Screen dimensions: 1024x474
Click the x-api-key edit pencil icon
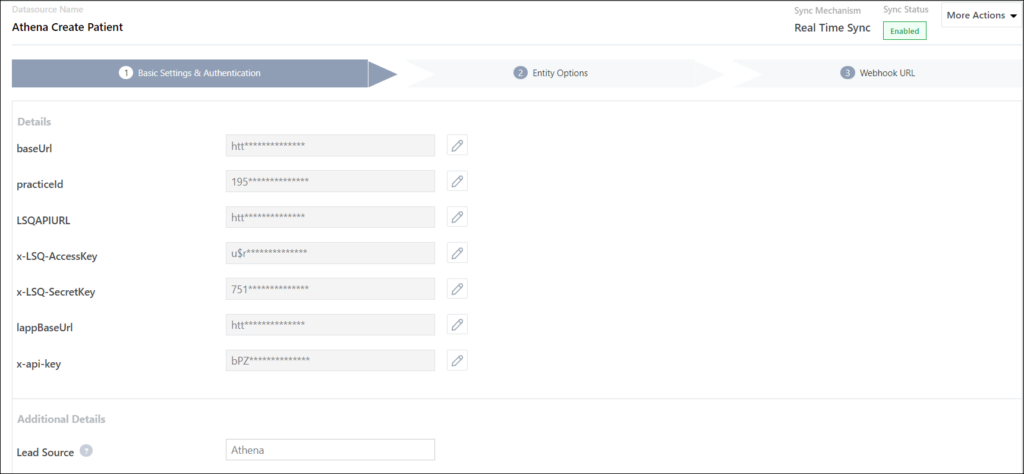457,361
